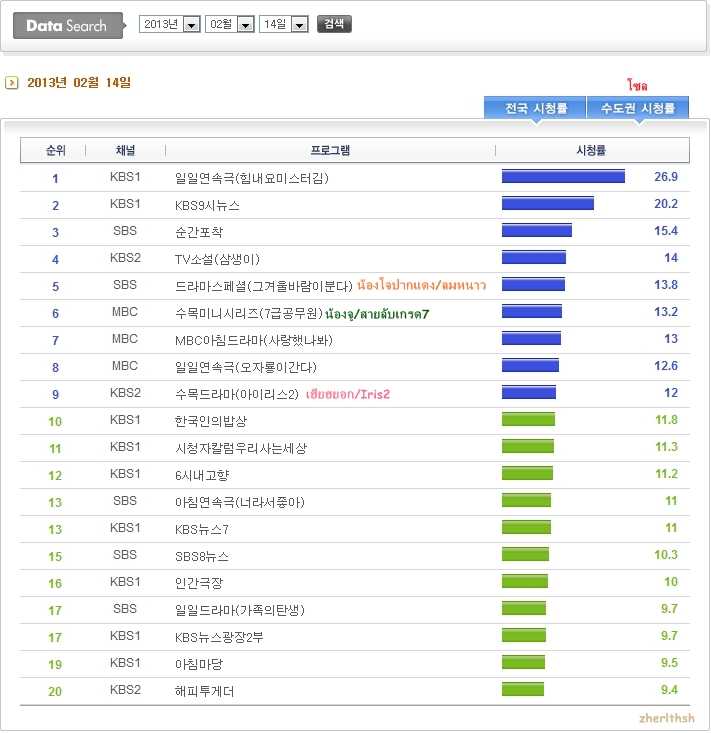Click the 11.8 rating value
The height and width of the screenshot is (733, 711).
tap(666, 420)
